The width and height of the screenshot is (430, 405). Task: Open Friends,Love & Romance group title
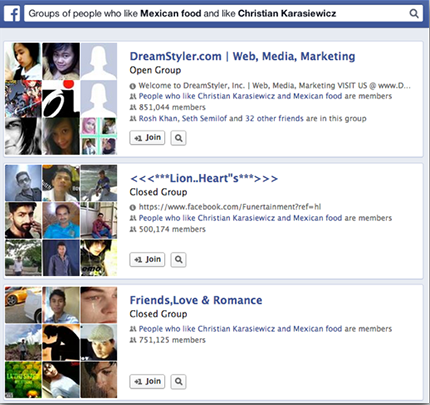point(196,300)
